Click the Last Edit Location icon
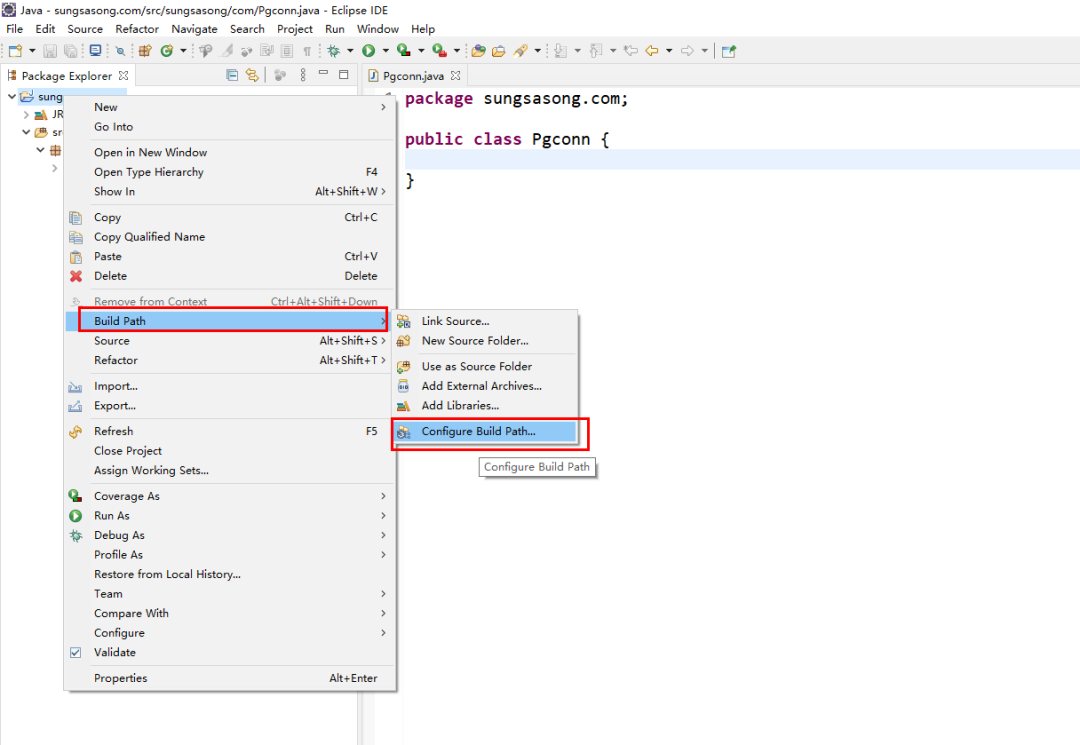Screen dimensions: 1080x745 630,51
